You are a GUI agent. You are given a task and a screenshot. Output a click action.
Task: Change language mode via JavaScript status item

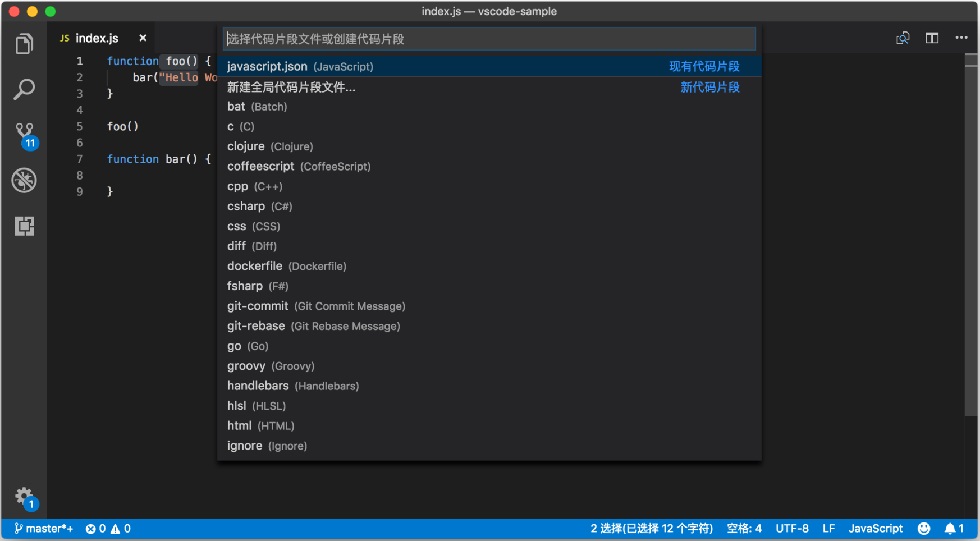coord(876,529)
